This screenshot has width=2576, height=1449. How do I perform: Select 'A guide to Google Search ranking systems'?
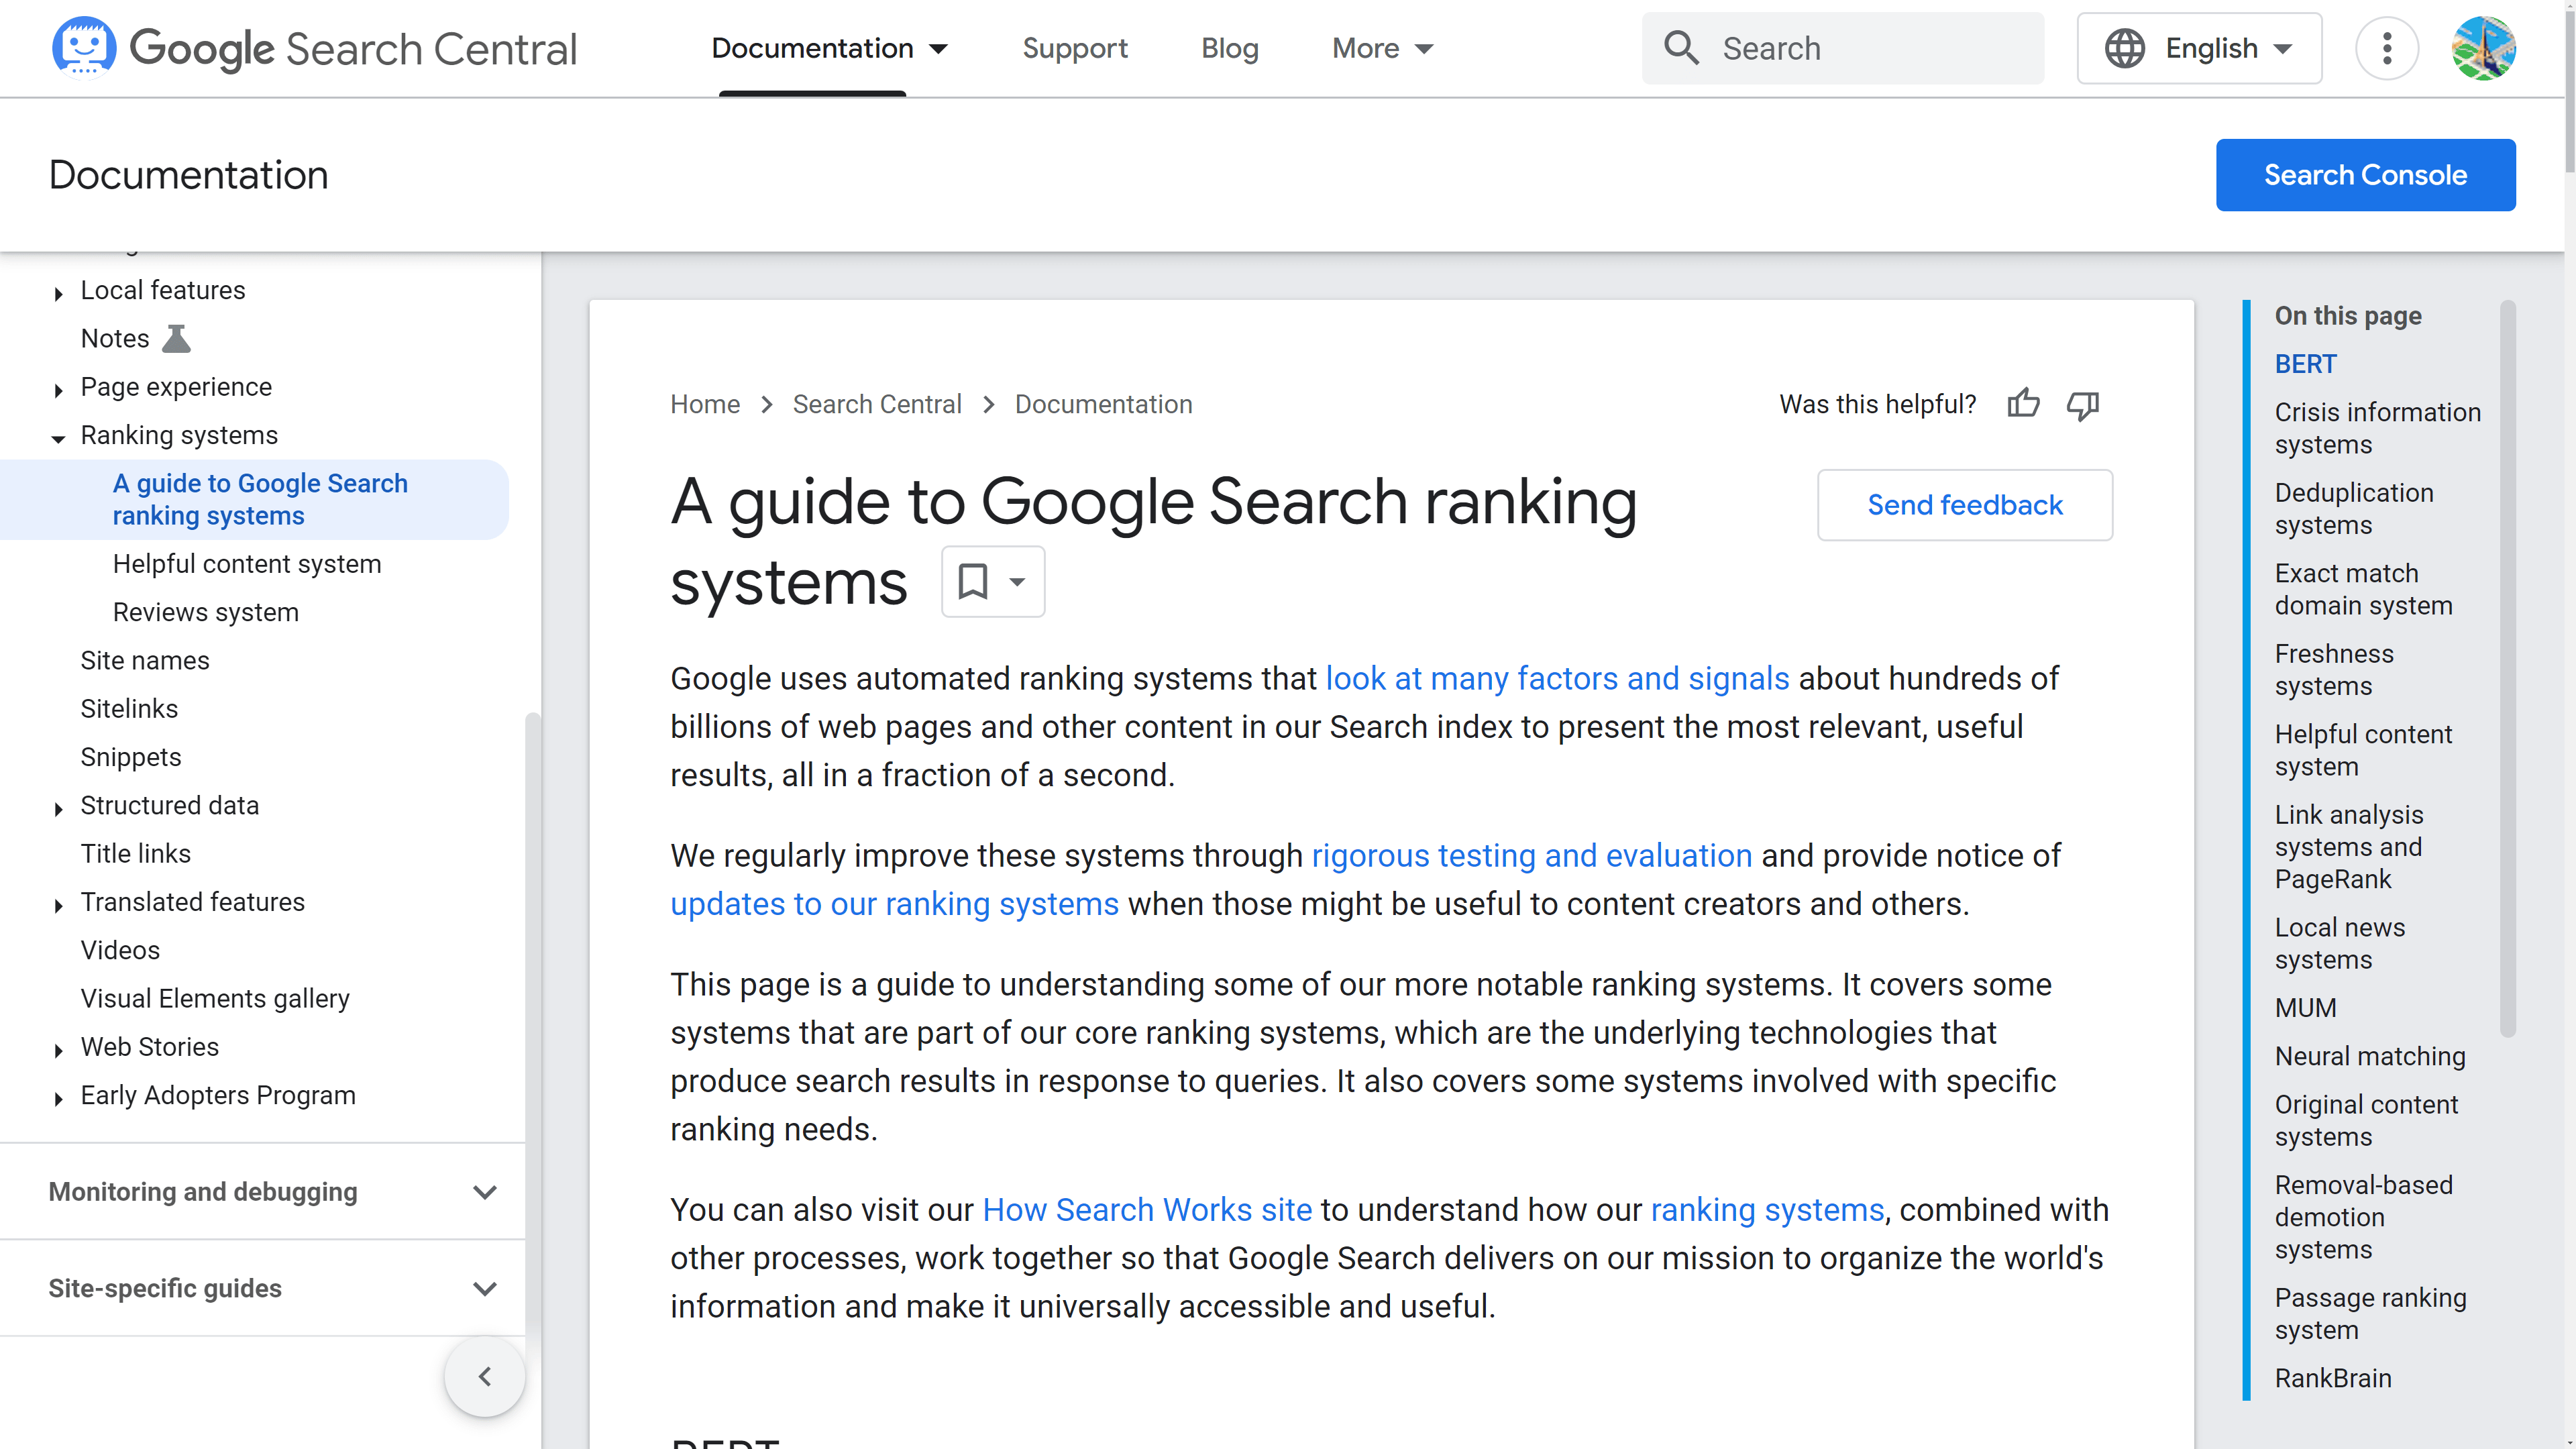(x=260, y=499)
